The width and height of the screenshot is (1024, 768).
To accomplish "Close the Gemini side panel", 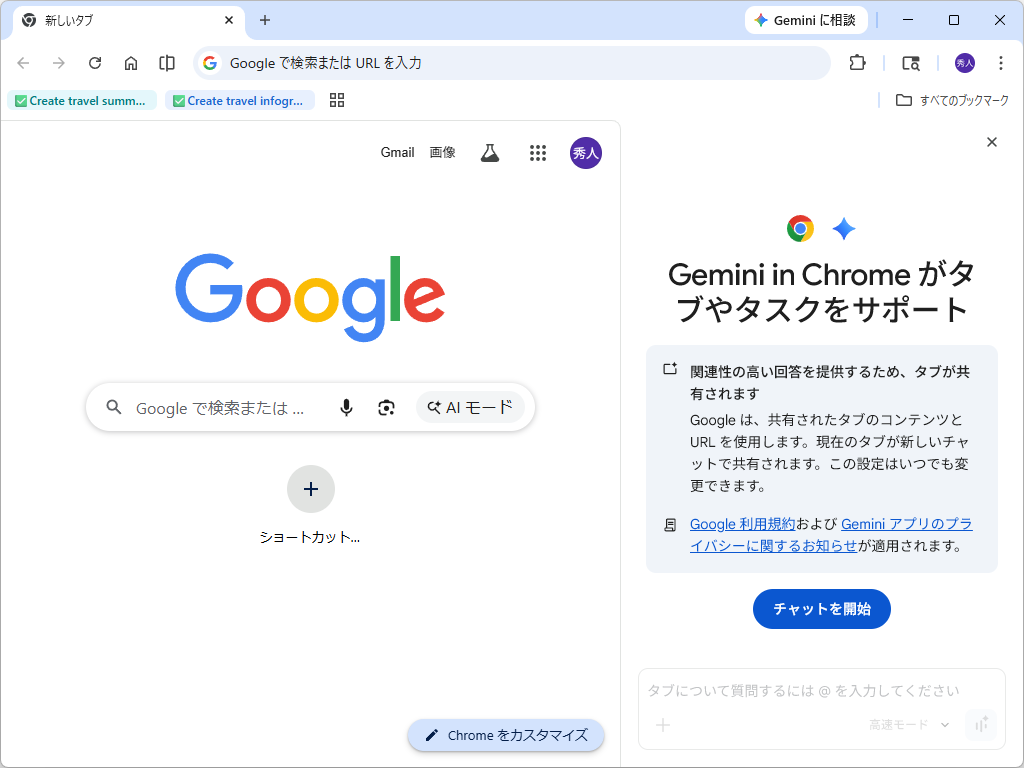I will 991,142.
